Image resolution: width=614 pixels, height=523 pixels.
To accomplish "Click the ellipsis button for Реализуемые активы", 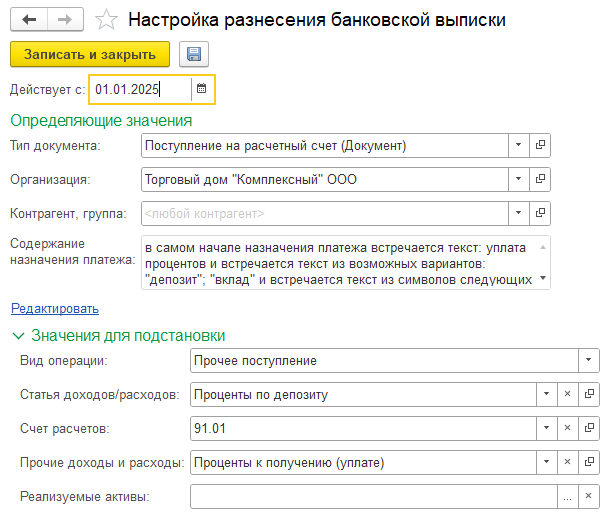I will [567, 496].
